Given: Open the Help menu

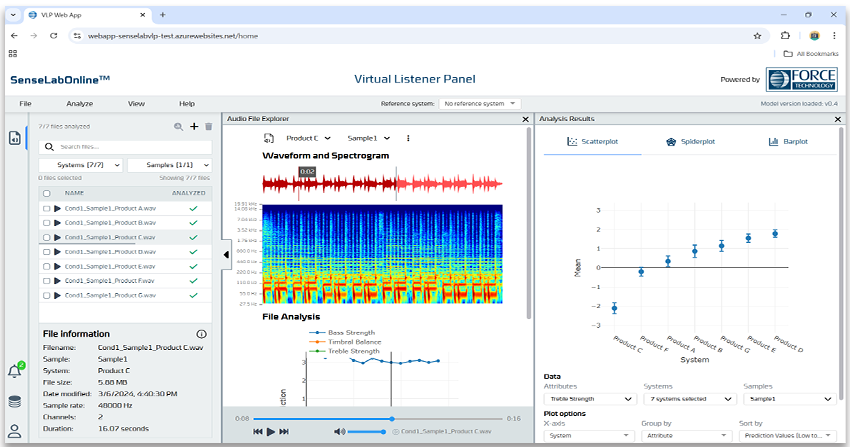Looking at the screenshot, I should coord(187,104).
